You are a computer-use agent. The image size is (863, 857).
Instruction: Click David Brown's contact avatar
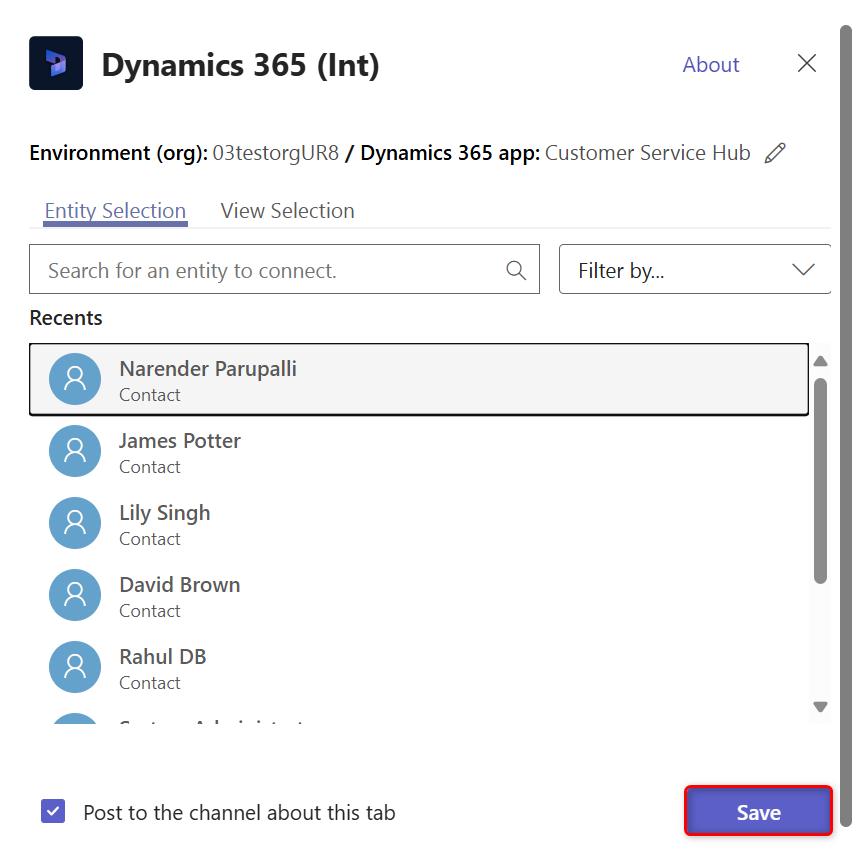coord(75,595)
